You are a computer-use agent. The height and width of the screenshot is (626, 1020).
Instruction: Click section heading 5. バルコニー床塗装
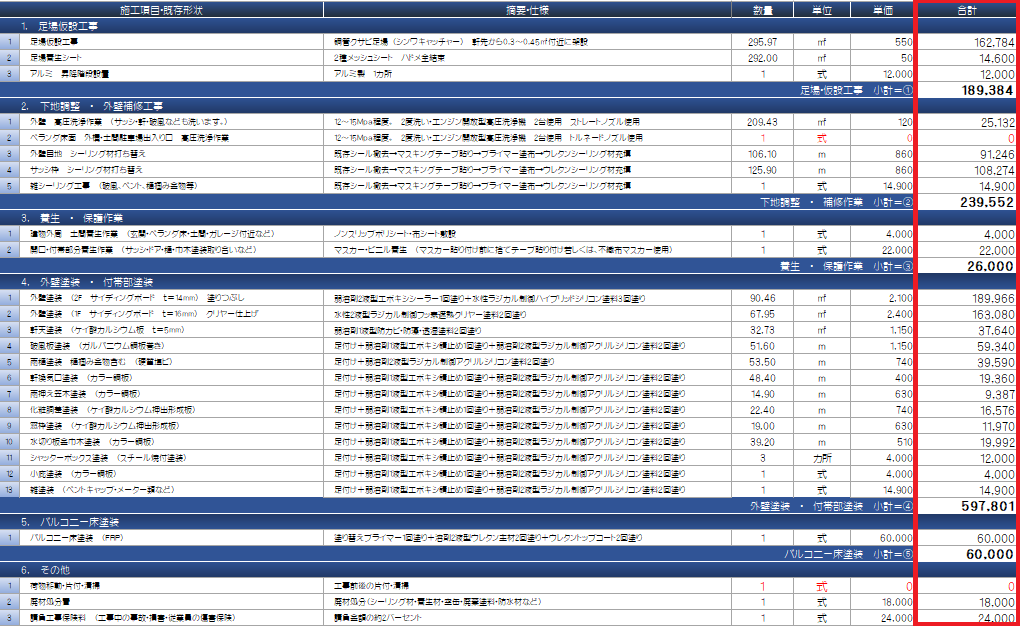click(x=70, y=522)
